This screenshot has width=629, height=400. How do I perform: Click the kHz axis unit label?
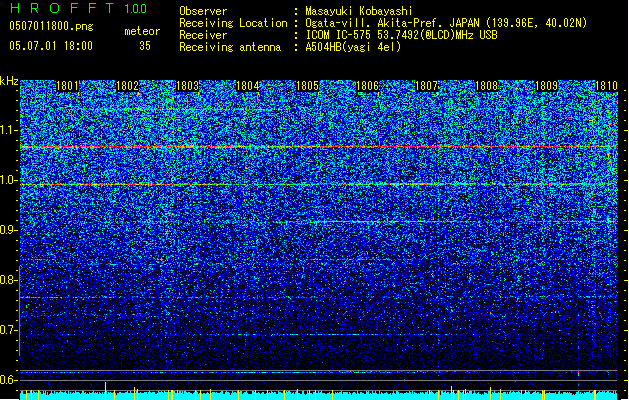tap(9, 81)
